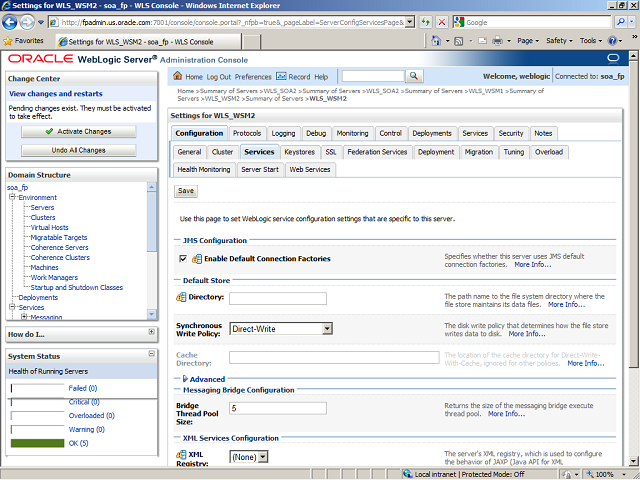This screenshot has width=640, height=480.
Task: Open the Monitoring tab
Action: 352,133
